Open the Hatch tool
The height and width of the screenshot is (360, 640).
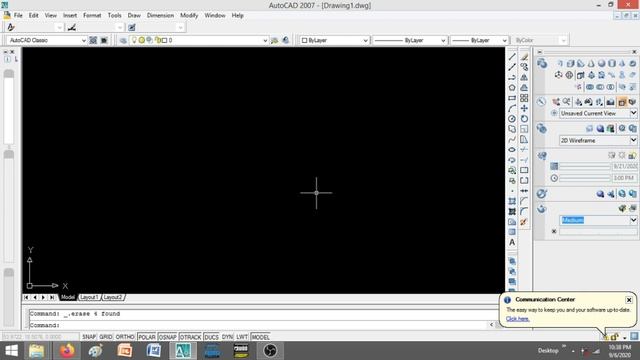[x=512, y=201]
